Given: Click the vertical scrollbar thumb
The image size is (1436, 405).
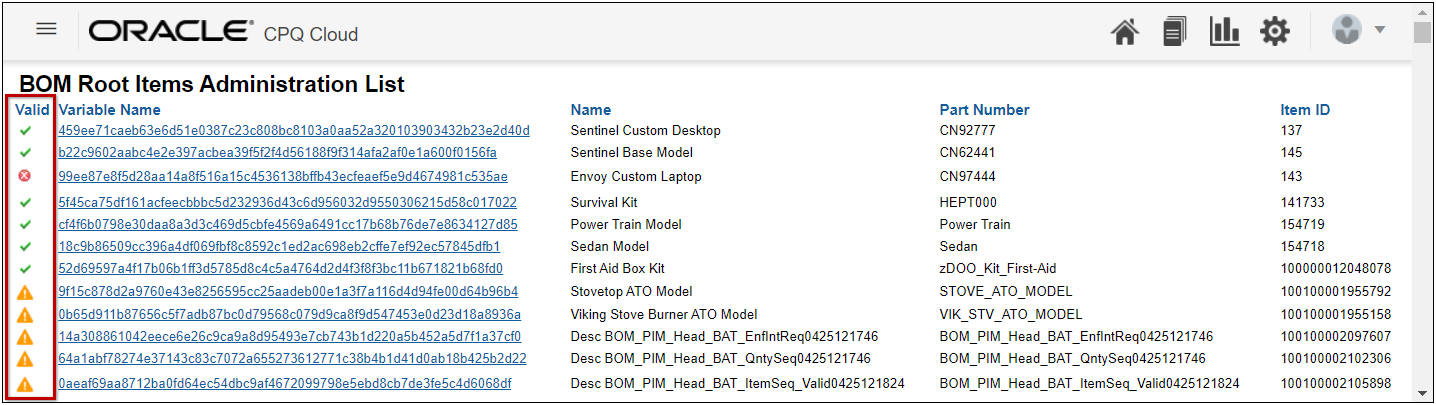Looking at the screenshot, I should click(x=1422, y=33).
